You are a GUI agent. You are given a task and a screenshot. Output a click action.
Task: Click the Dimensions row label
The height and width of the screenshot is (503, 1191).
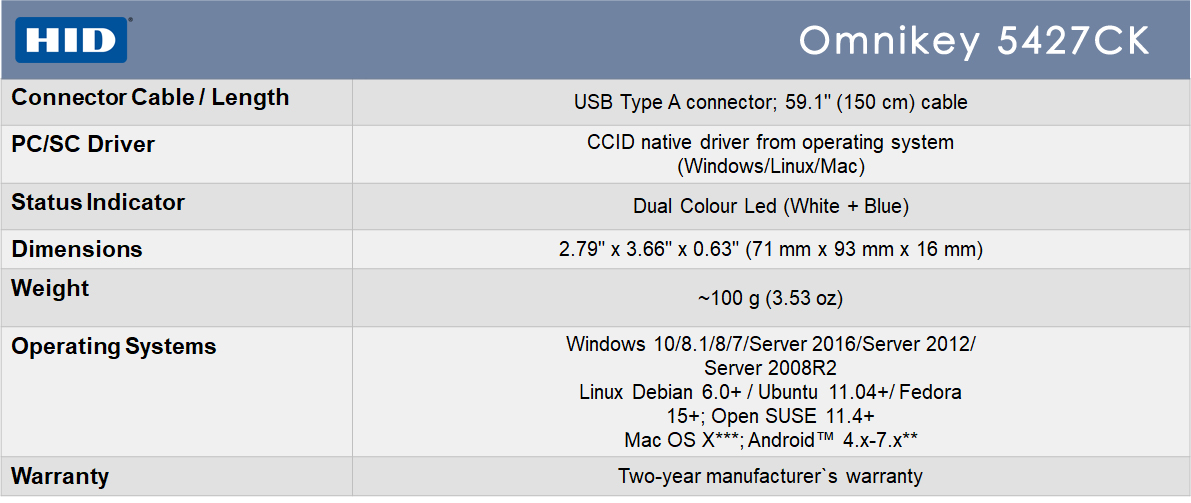click(x=77, y=249)
